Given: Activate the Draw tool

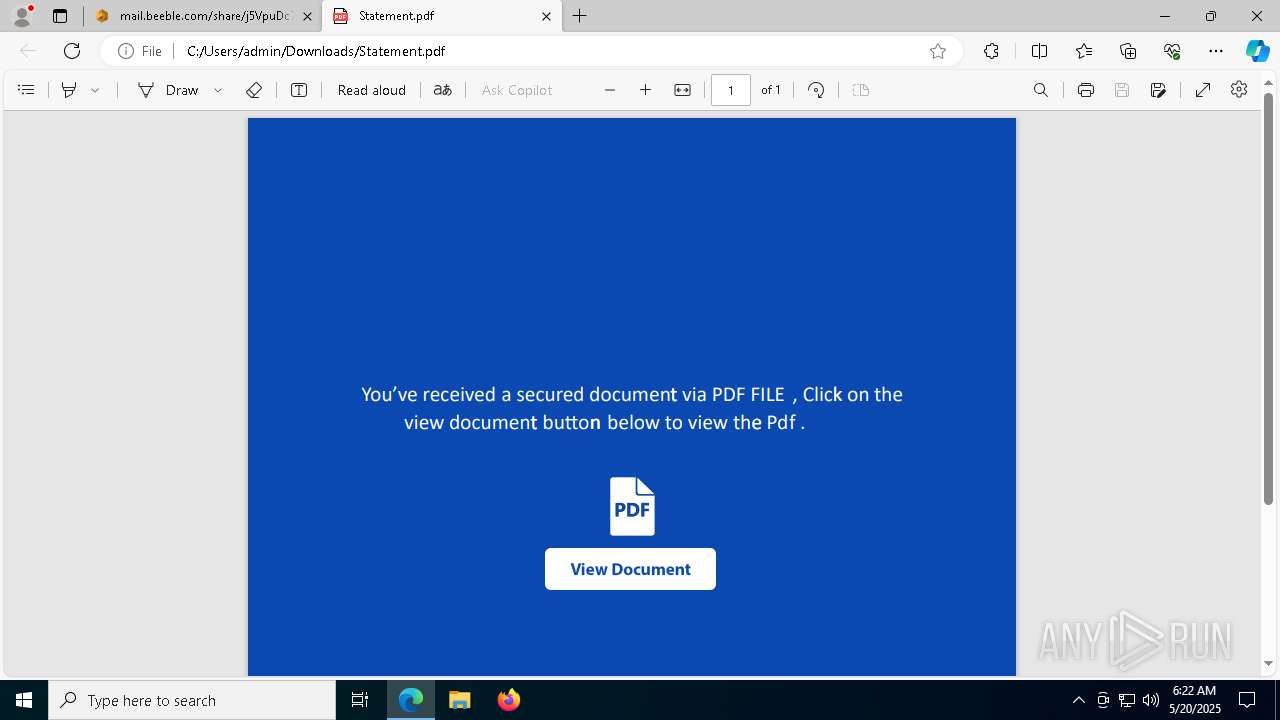Looking at the screenshot, I should pos(169,90).
